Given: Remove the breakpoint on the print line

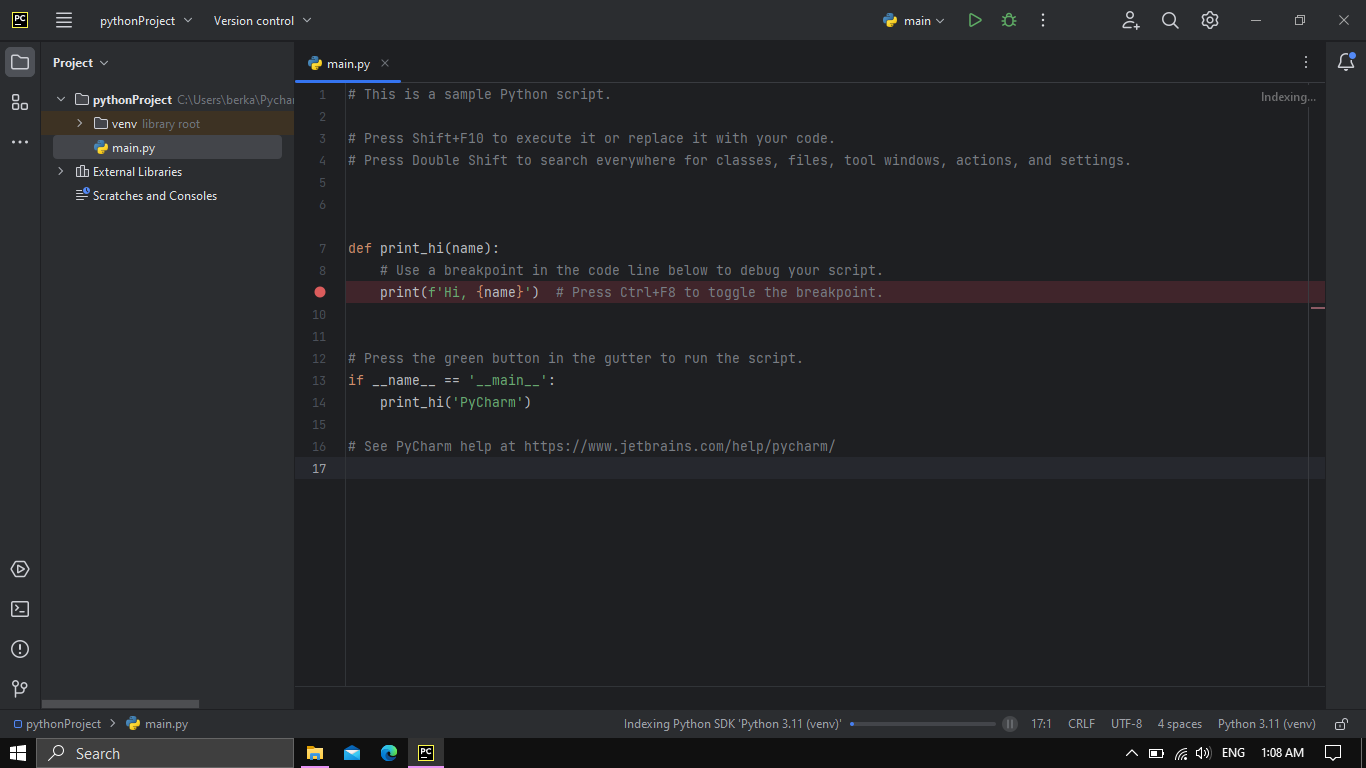Looking at the screenshot, I should [x=320, y=292].
